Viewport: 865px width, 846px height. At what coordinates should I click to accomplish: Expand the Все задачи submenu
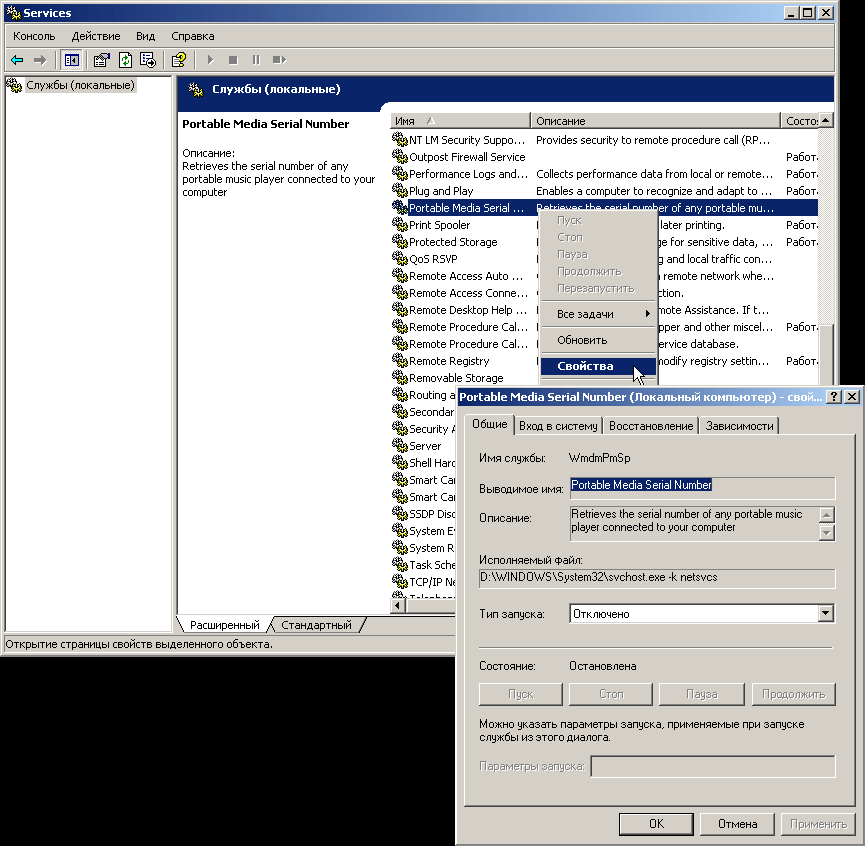point(598,314)
